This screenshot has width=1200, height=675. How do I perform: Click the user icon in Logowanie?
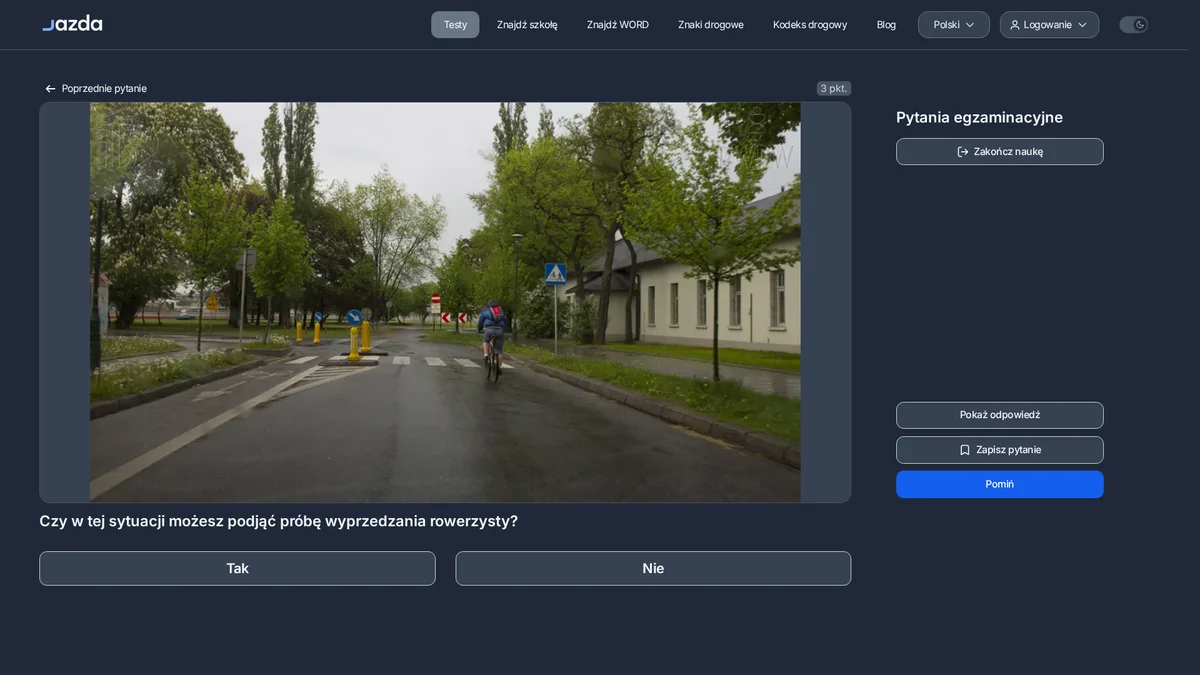1015,25
